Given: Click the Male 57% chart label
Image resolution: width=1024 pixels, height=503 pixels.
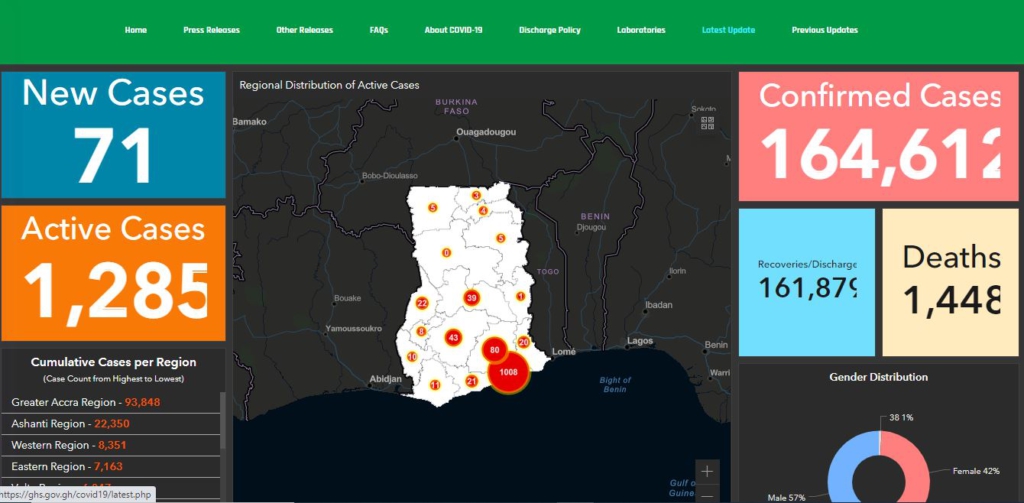Looking at the screenshot, I should click(x=788, y=498).
